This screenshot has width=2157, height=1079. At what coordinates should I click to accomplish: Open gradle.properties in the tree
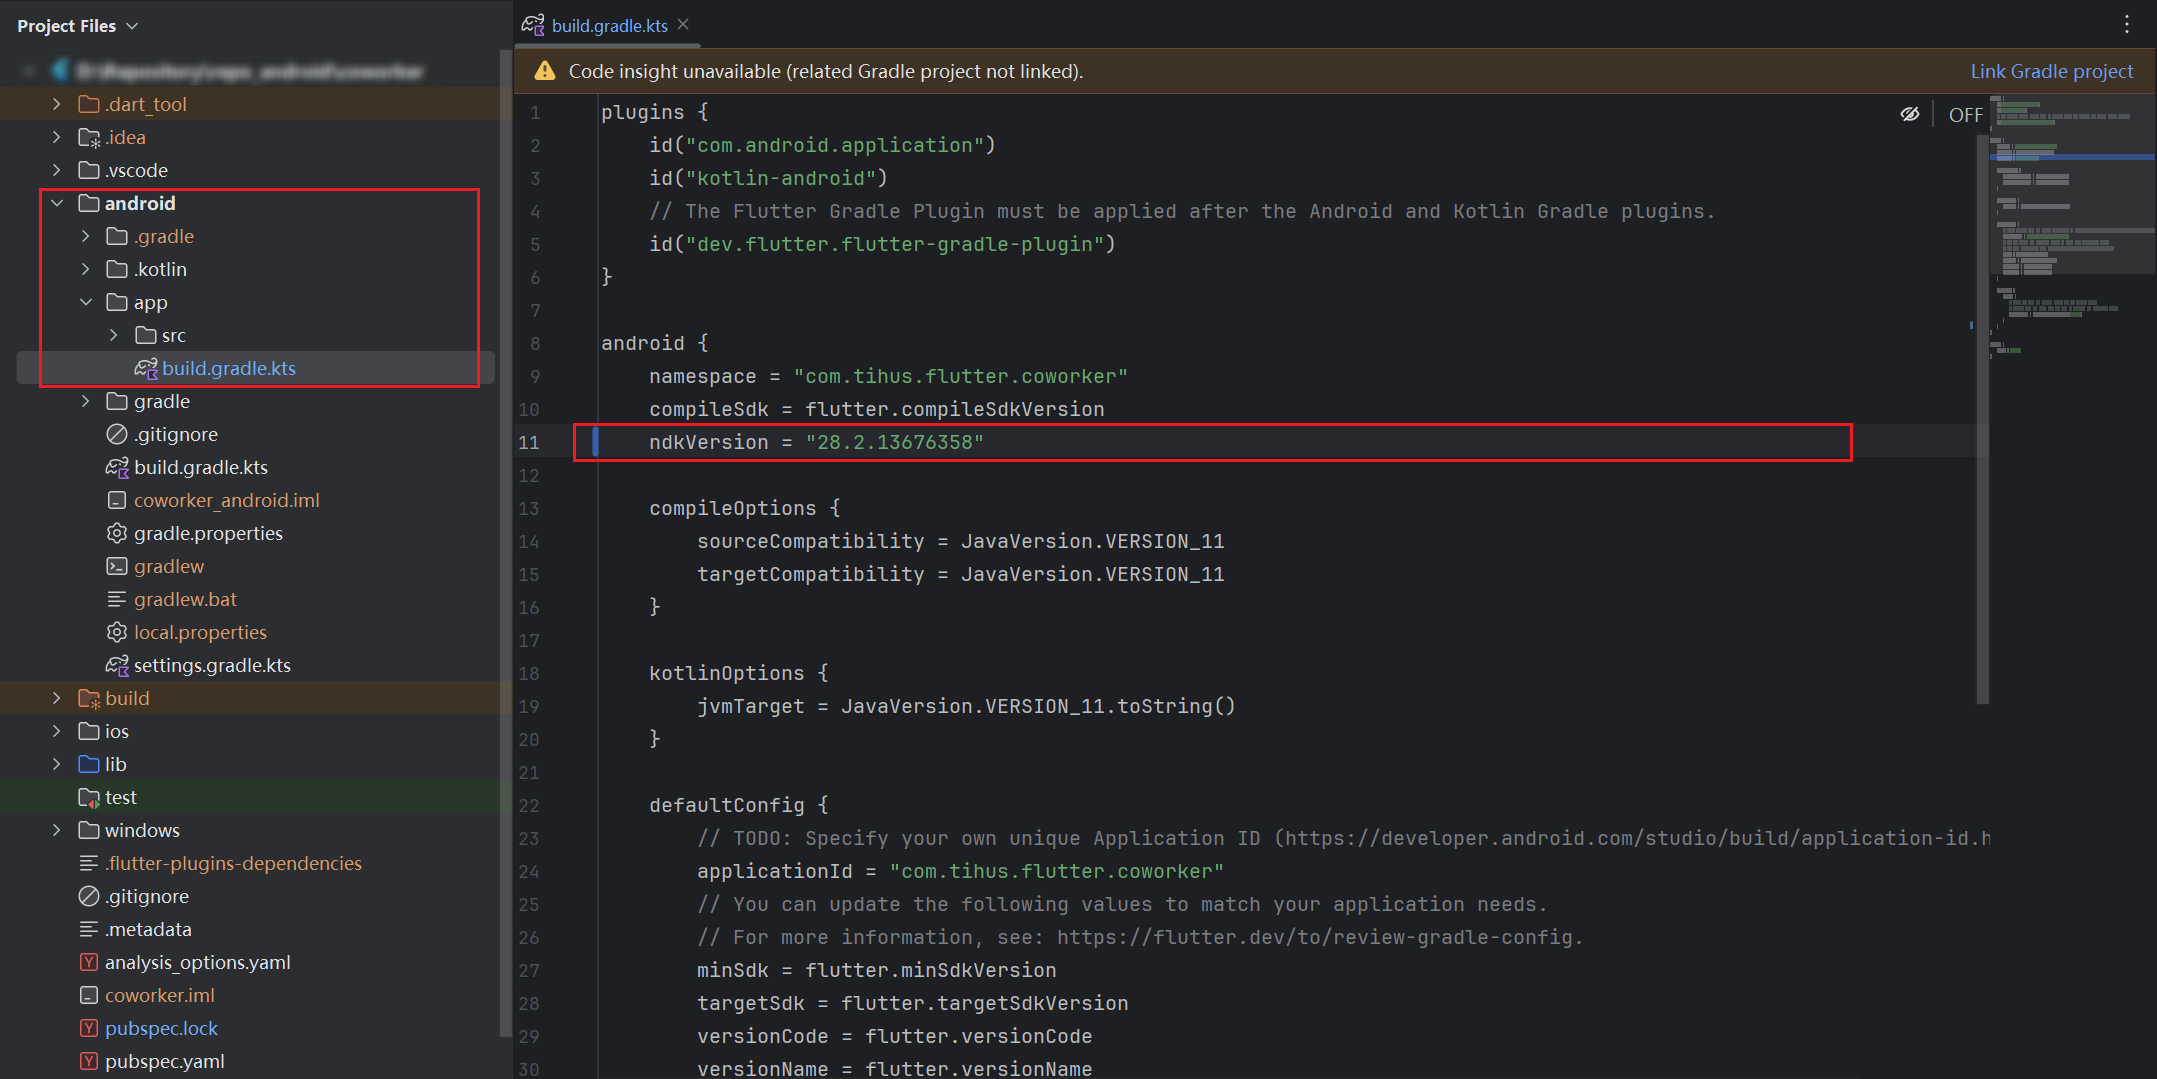tap(208, 533)
